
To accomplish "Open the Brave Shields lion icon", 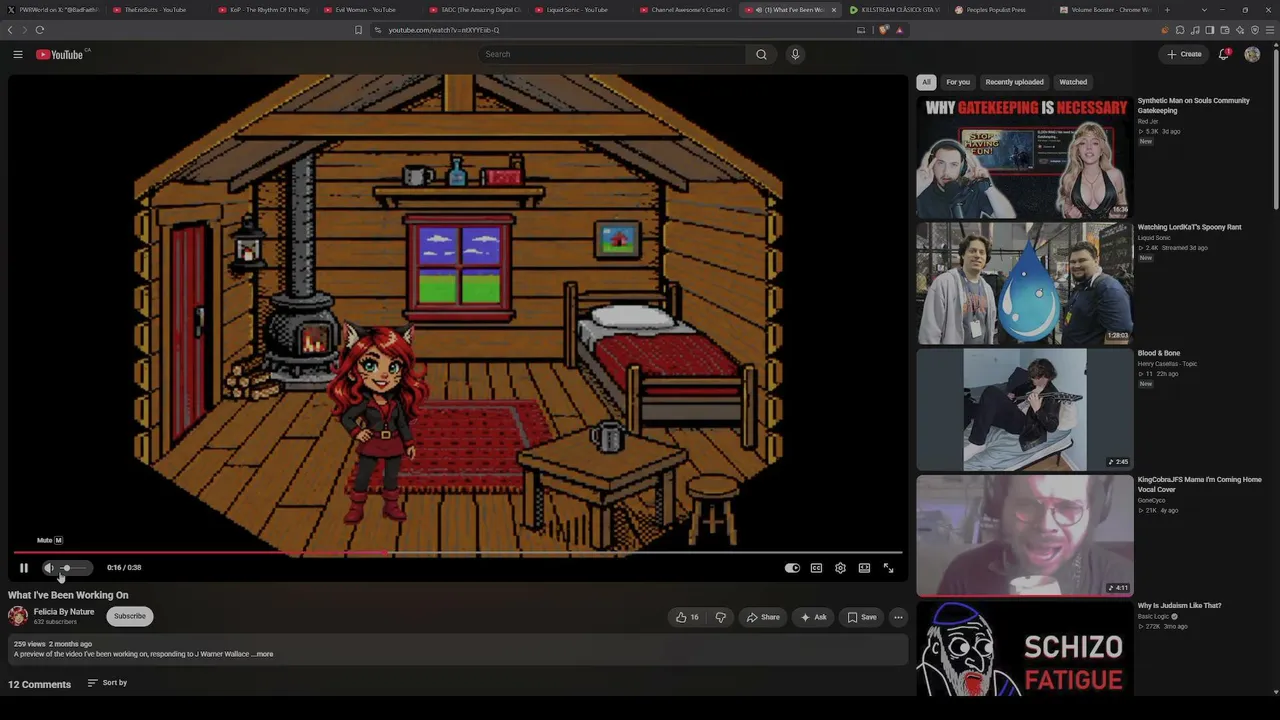I will coord(883,30).
